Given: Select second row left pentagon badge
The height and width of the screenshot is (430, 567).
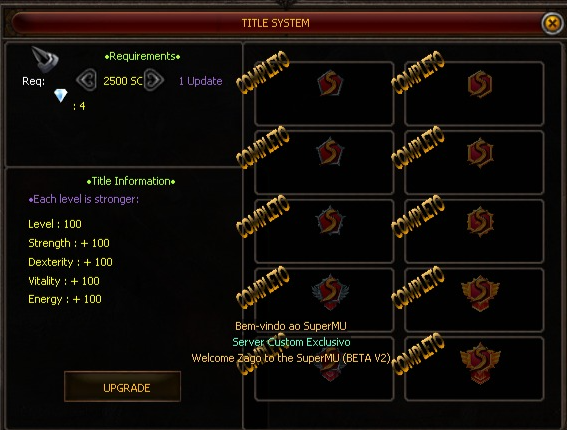Looking at the screenshot, I should pyautogui.click(x=330, y=151).
